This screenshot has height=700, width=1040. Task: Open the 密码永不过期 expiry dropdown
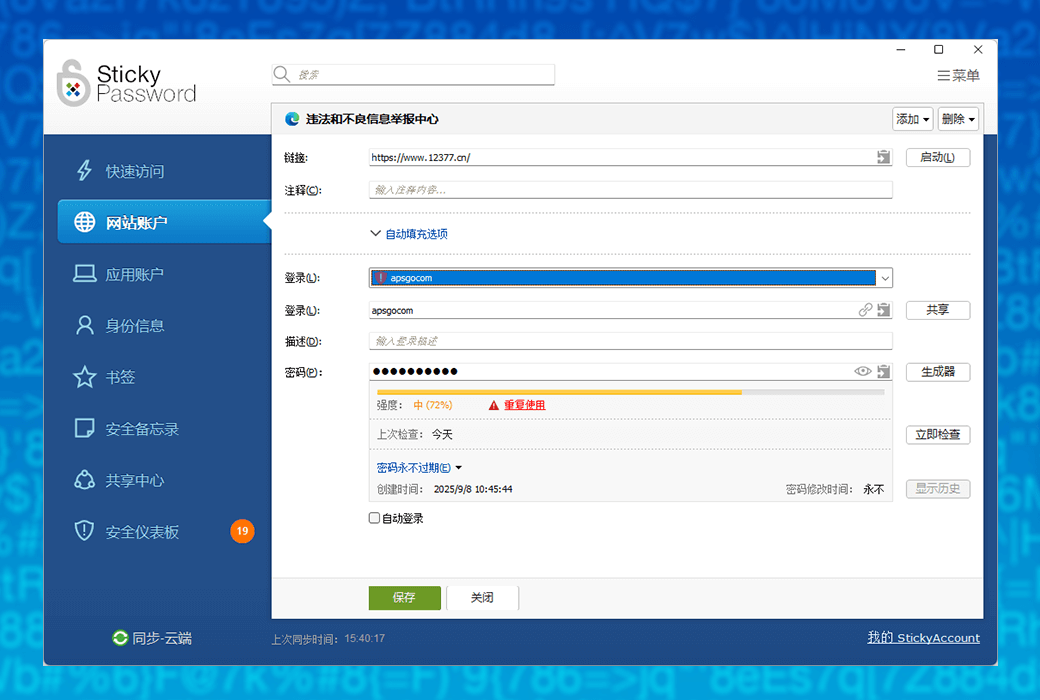click(x=419, y=468)
